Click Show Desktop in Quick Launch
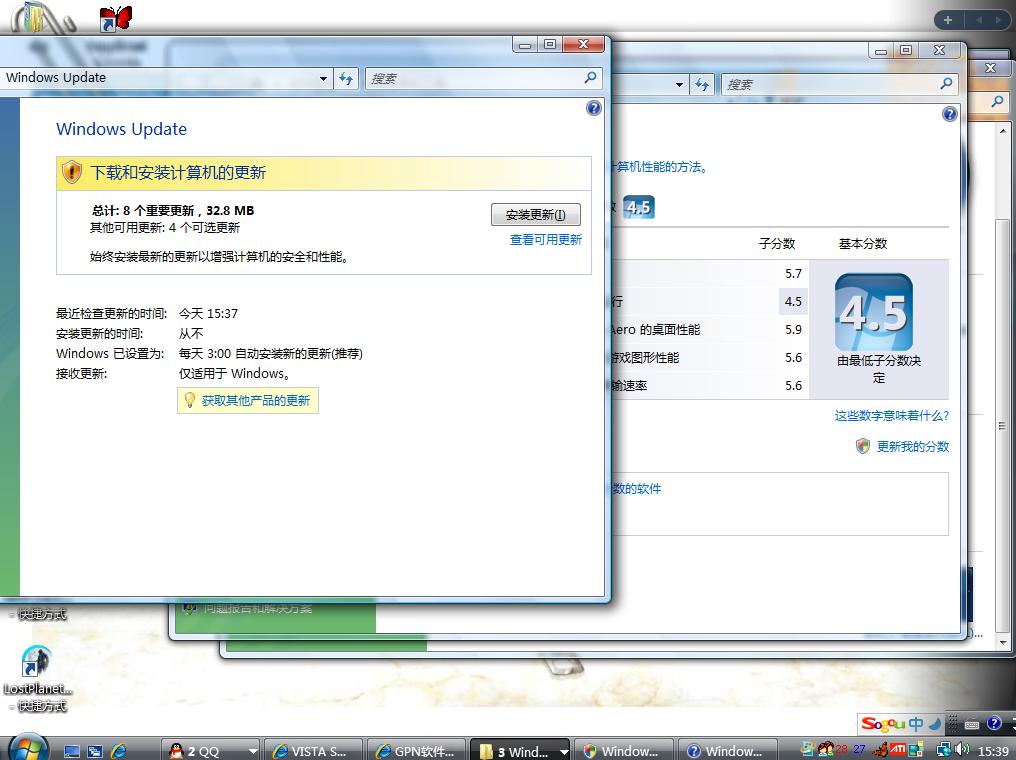This screenshot has height=760, width=1016. click(x=72, y=751)
